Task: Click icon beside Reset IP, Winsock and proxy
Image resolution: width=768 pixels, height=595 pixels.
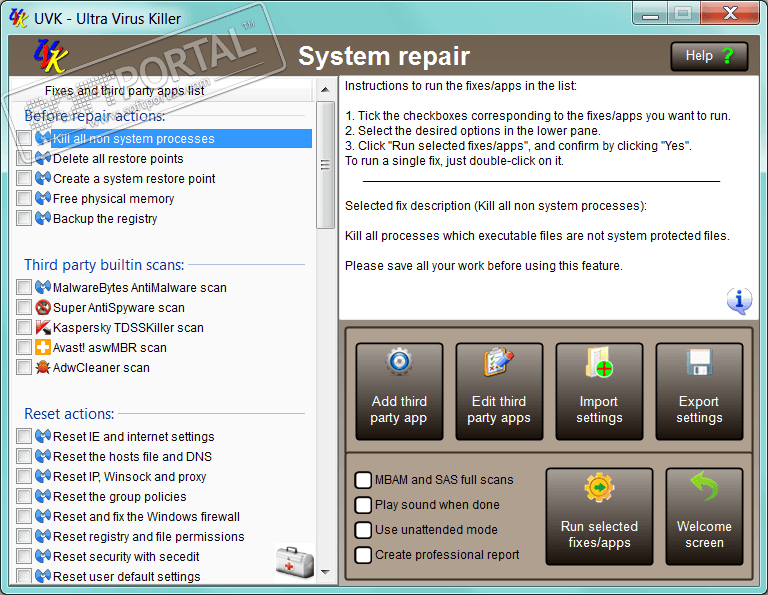Action: tap(43, 476)
